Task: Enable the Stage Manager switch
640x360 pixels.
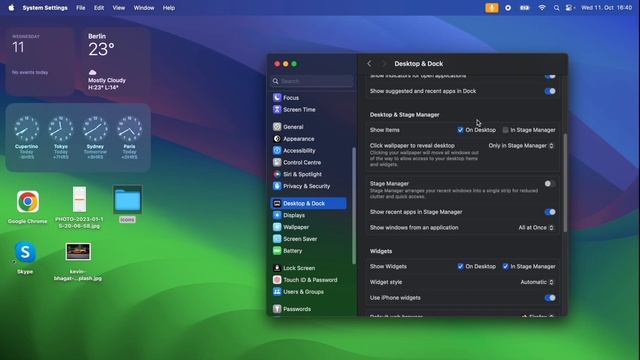Action: click(550, 184)
